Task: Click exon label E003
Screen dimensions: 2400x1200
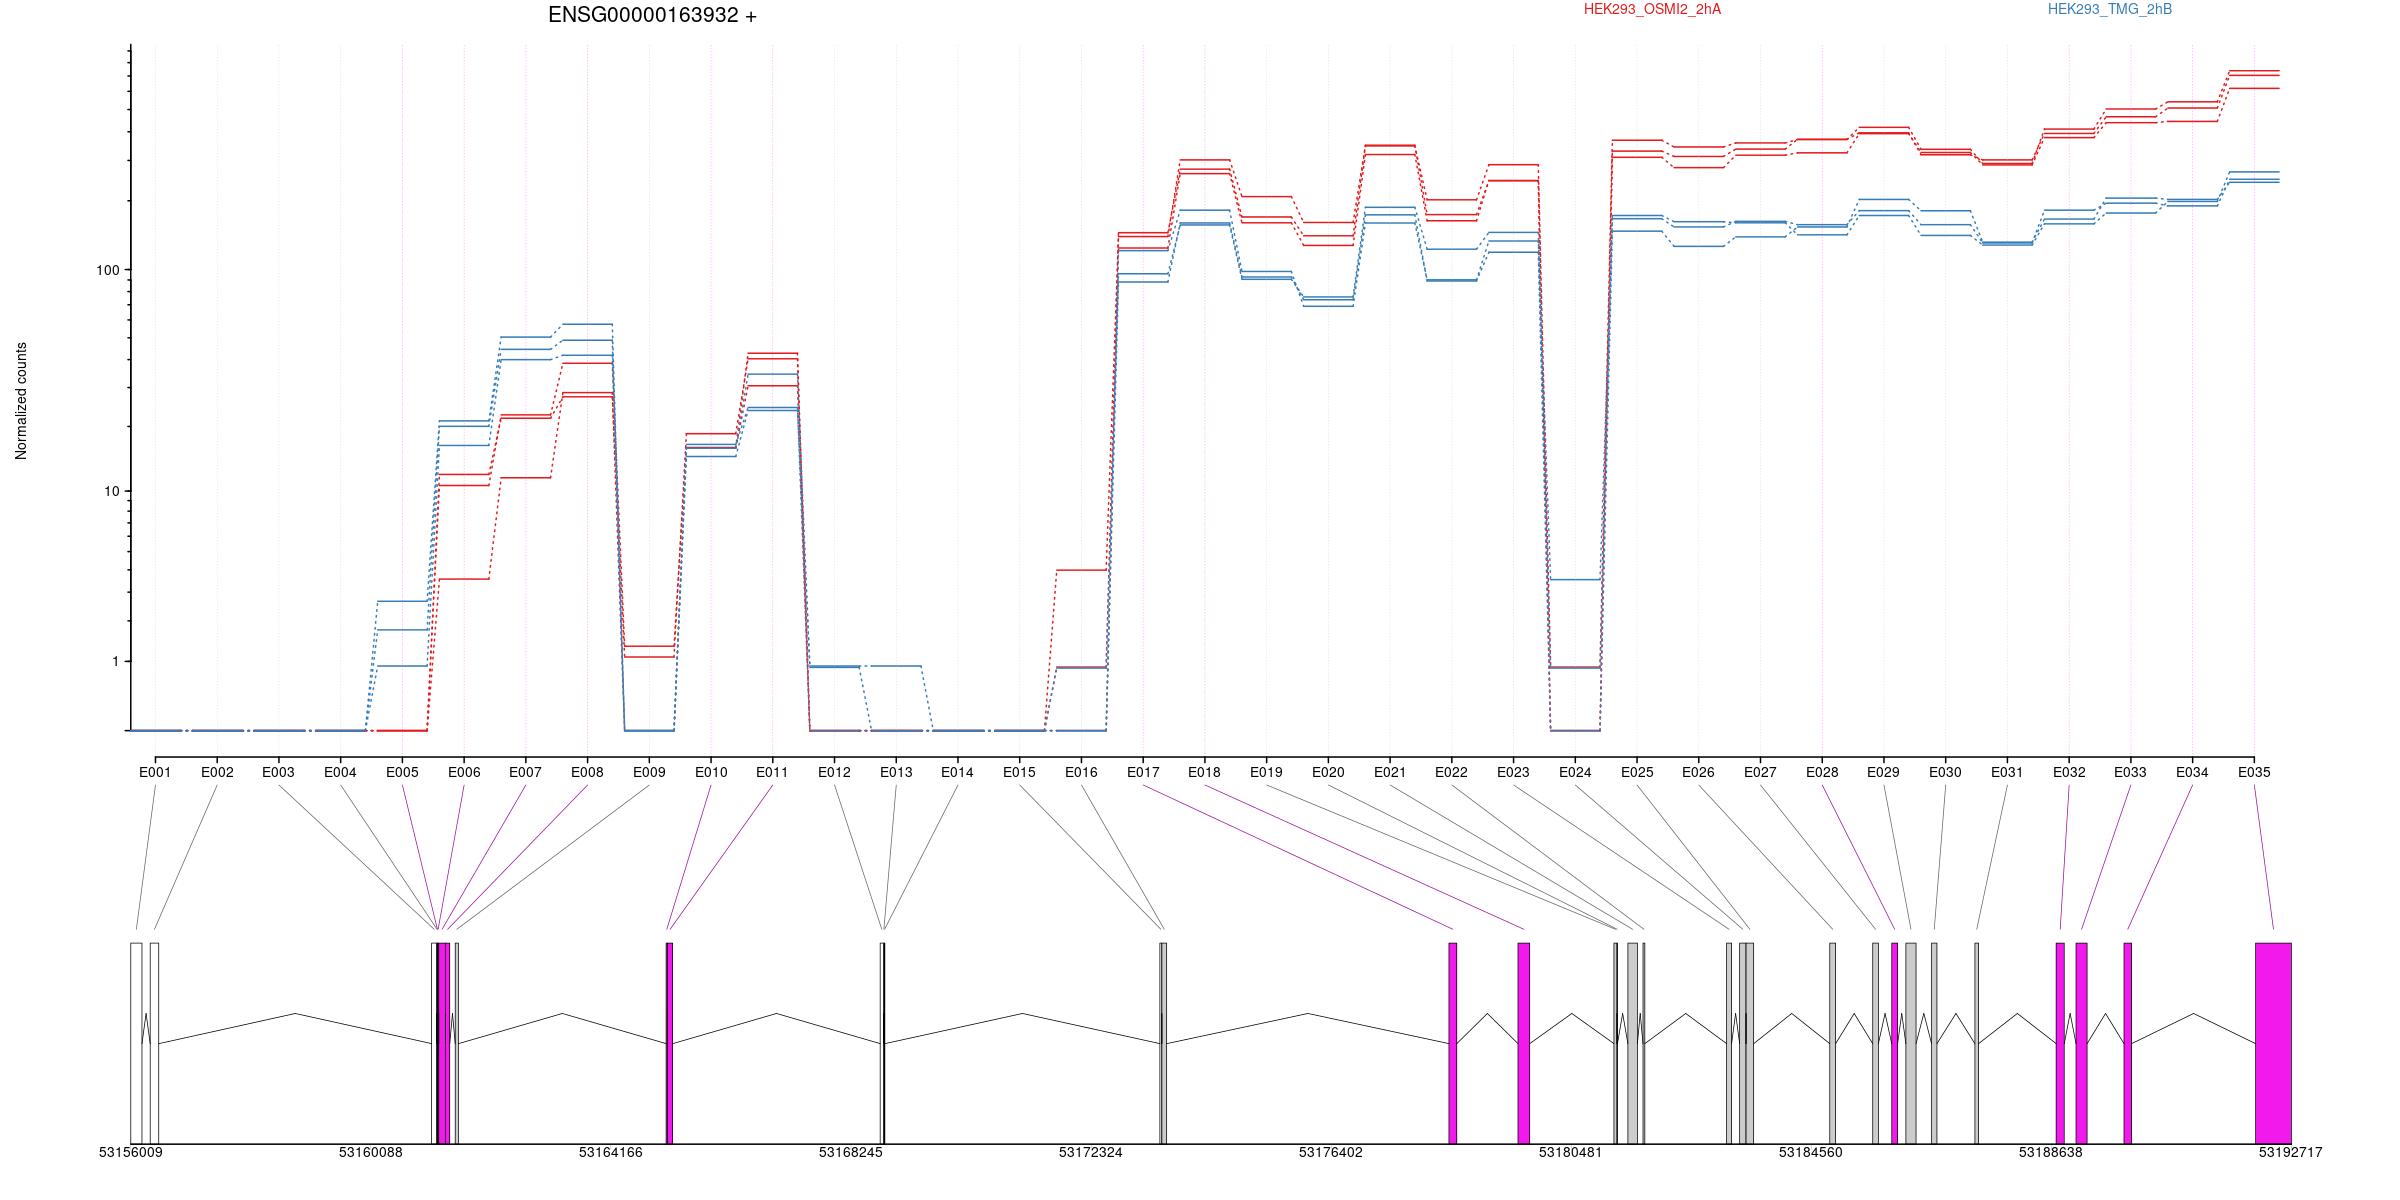Action: click(x=278, y=772)
